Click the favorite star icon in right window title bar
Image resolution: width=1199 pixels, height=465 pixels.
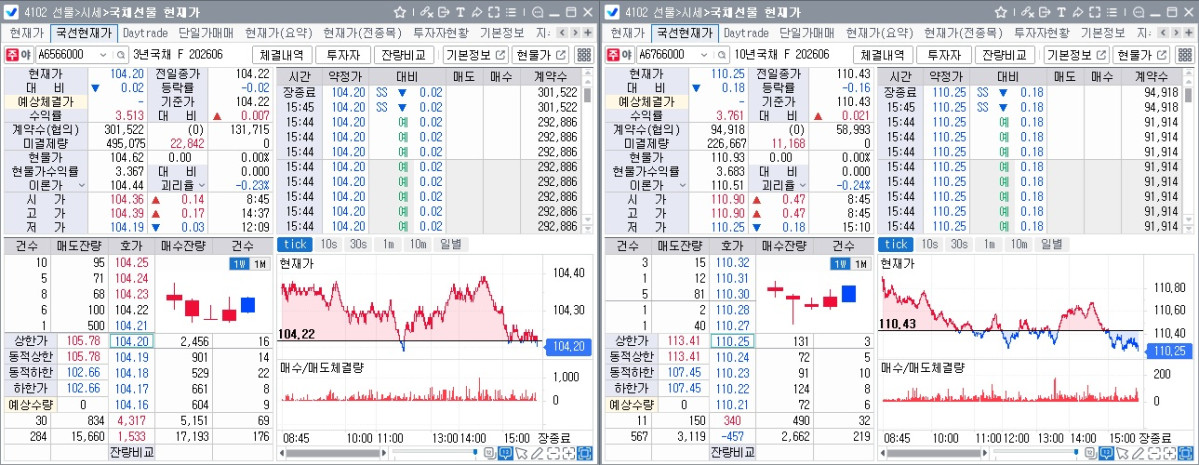pyautogui.click(x=1001, y=12)
